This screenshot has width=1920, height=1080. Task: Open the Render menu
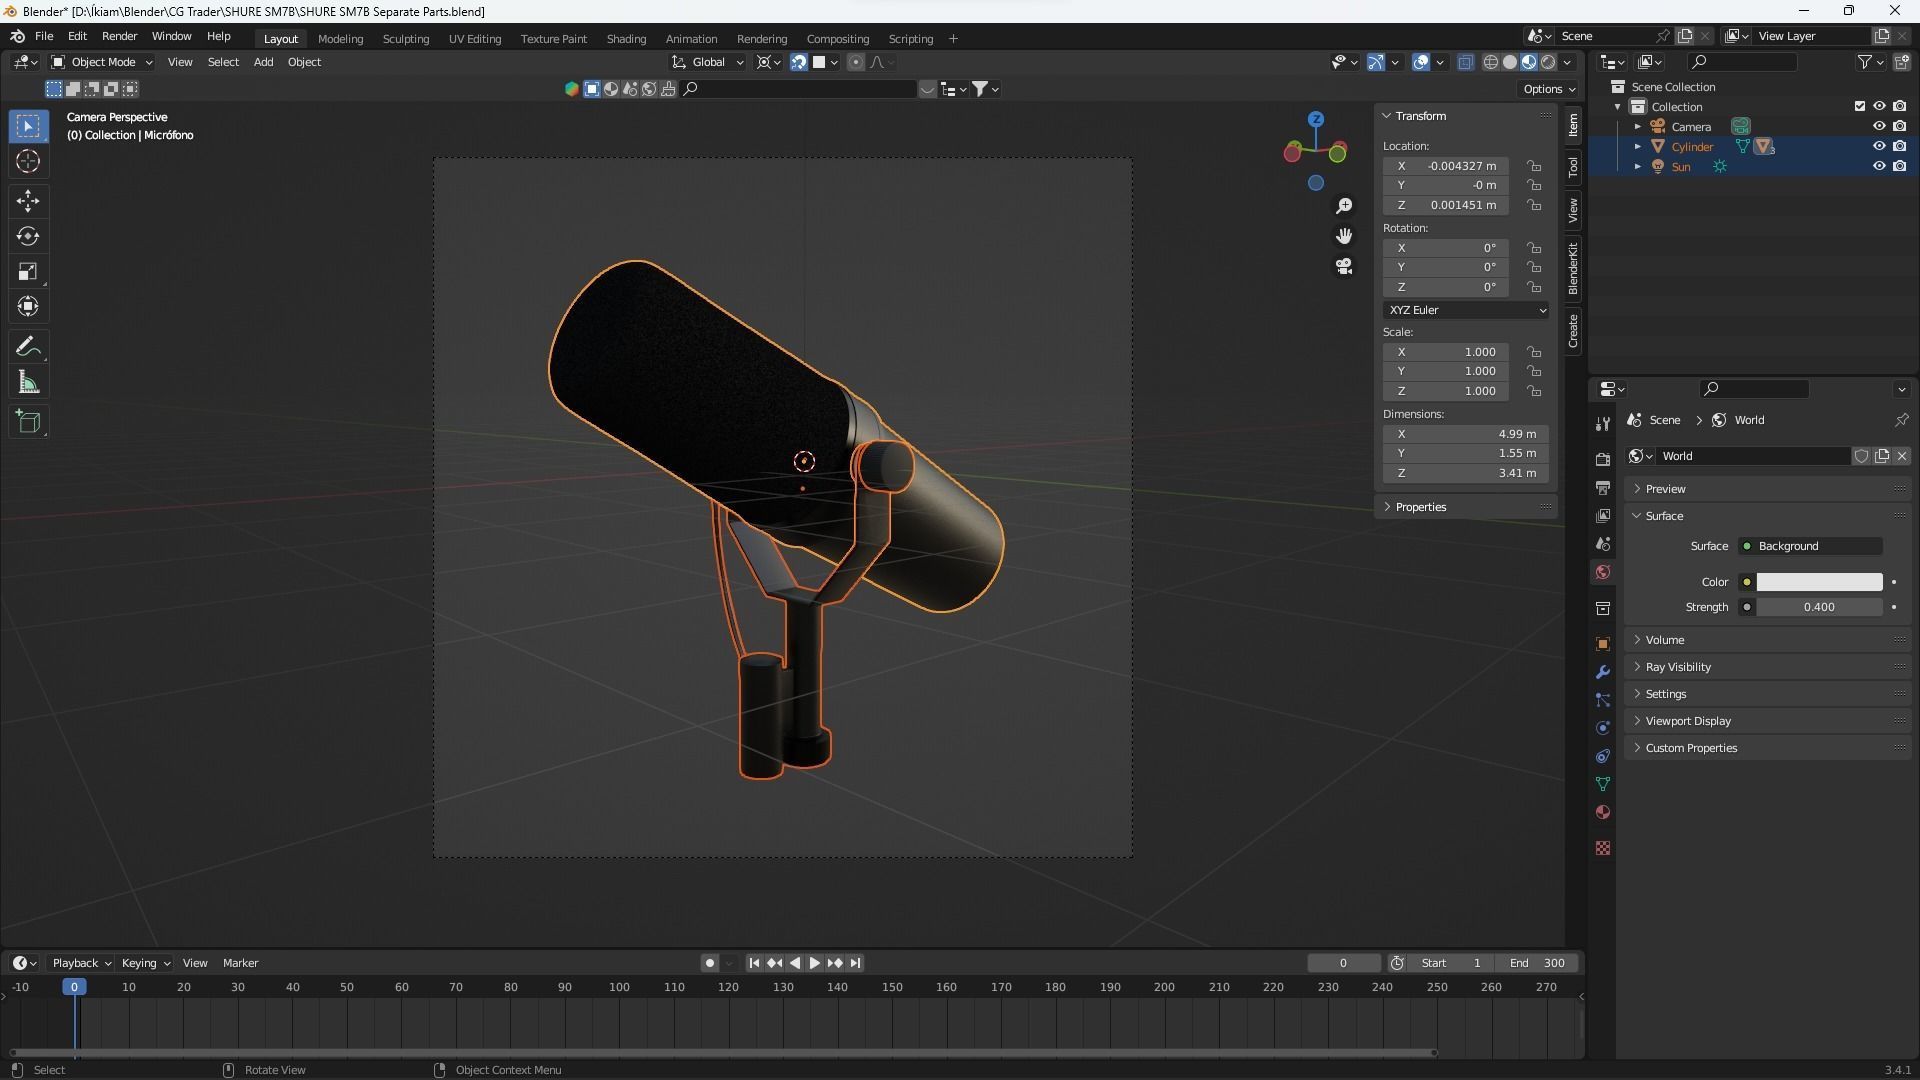click(119, 36)
